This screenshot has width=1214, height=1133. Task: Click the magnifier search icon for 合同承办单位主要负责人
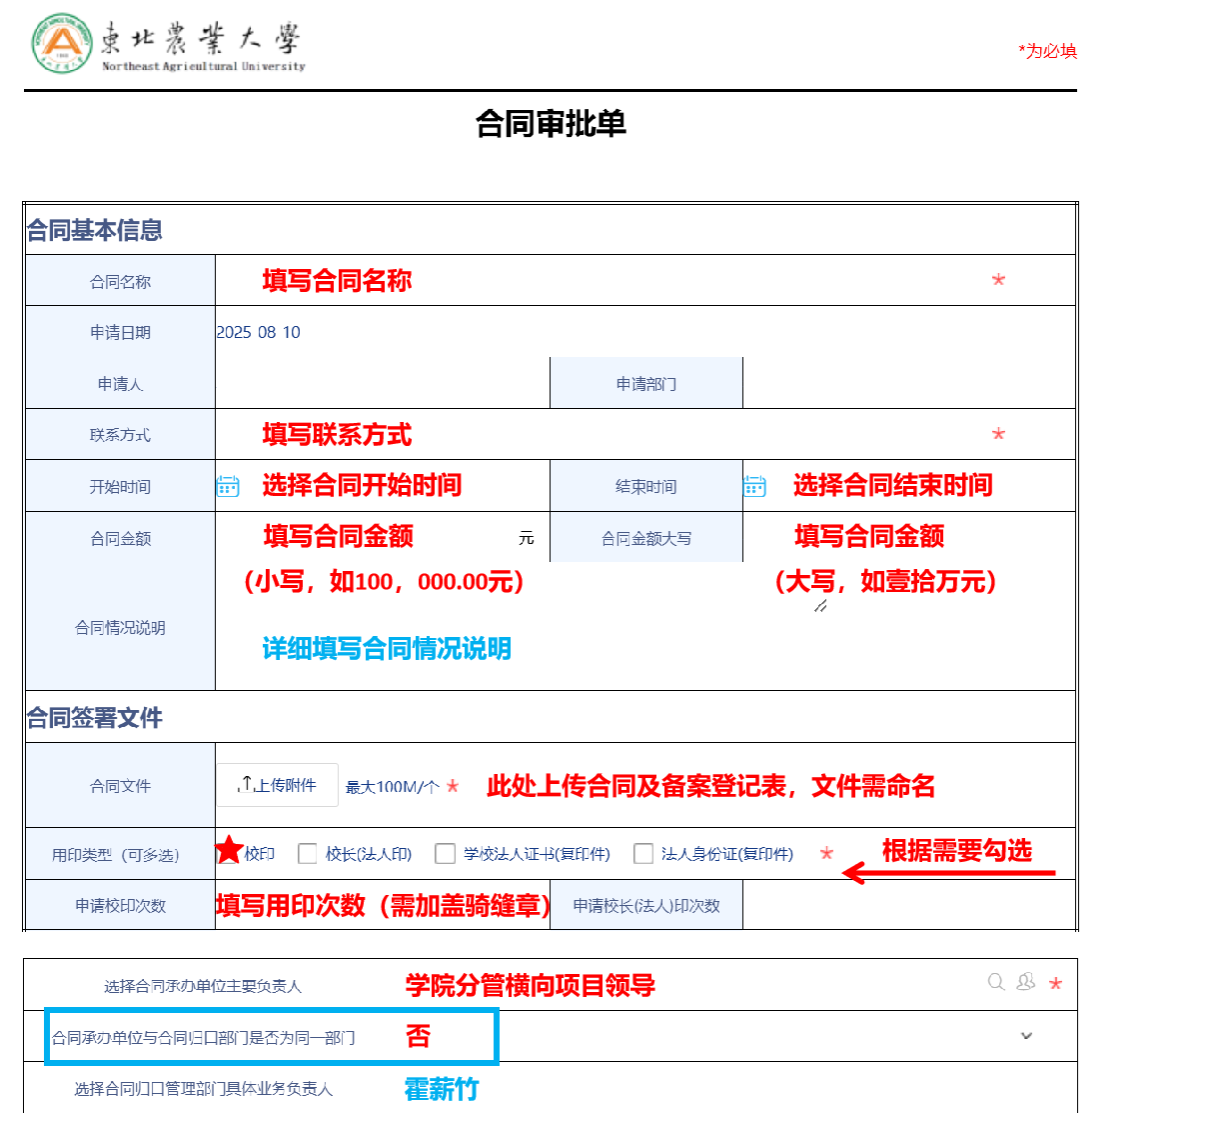[996, 982]
